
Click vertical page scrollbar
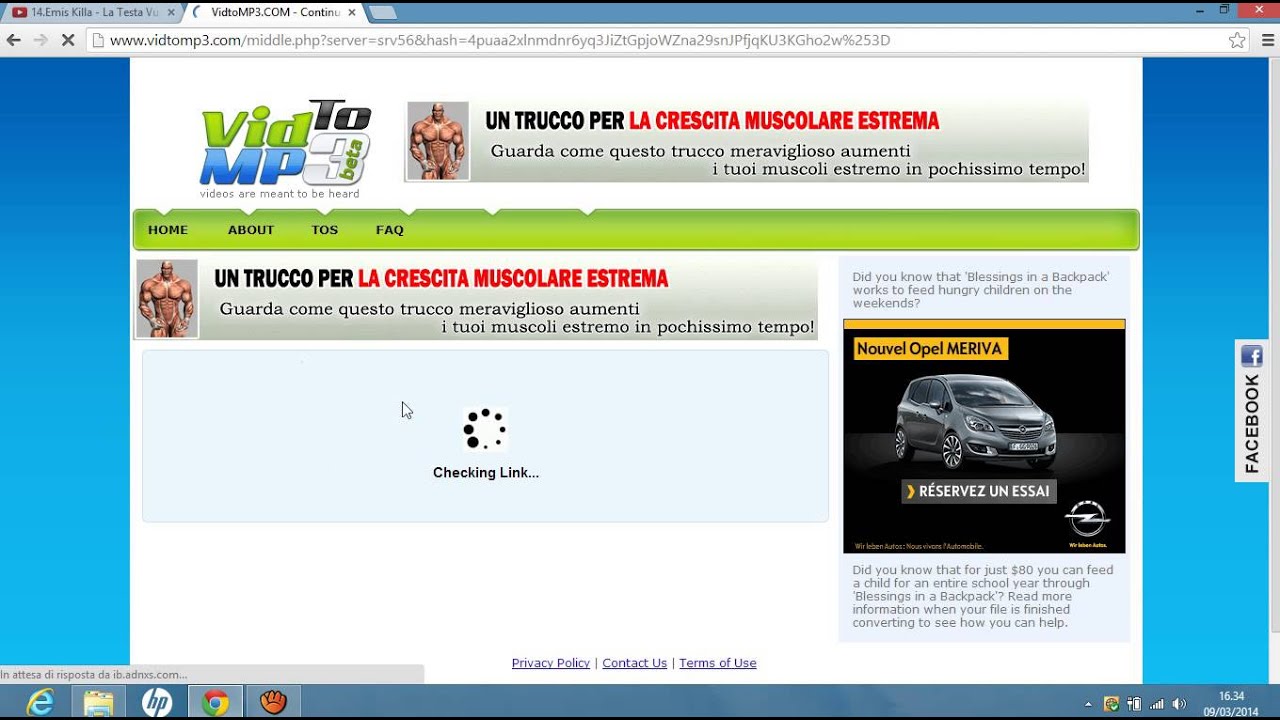[1273, 345]
